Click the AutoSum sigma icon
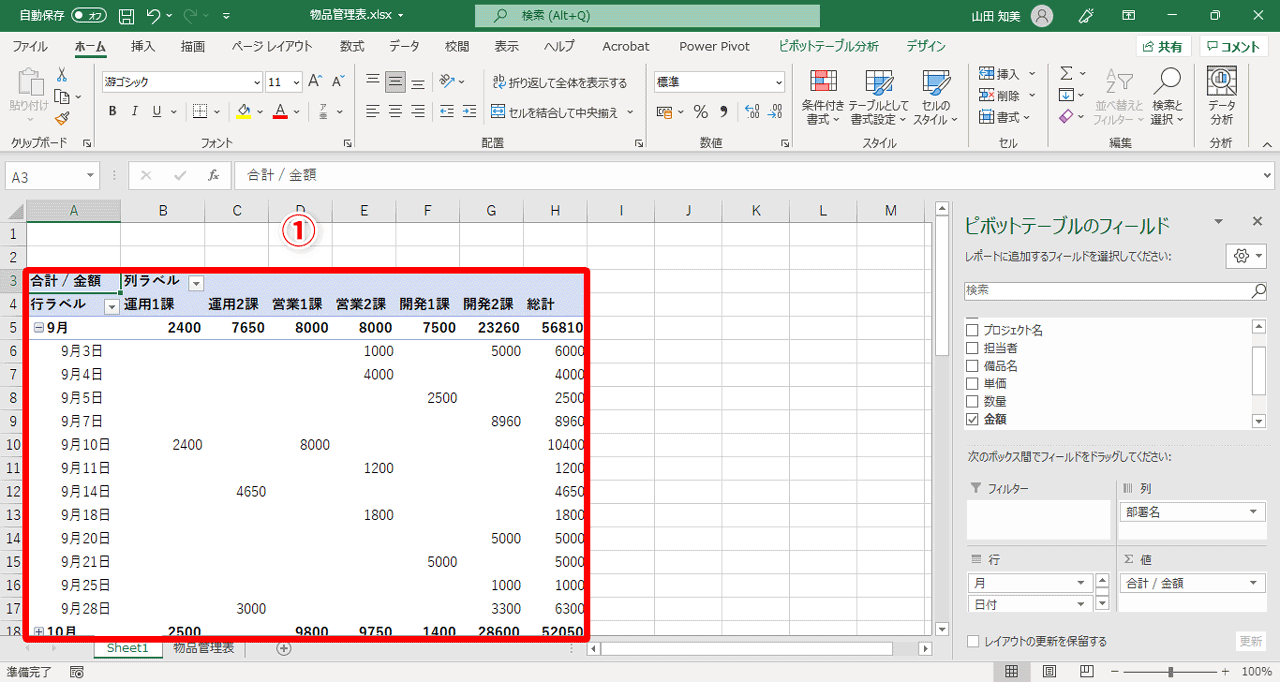1280x682 pixels. coord(1066,74)
